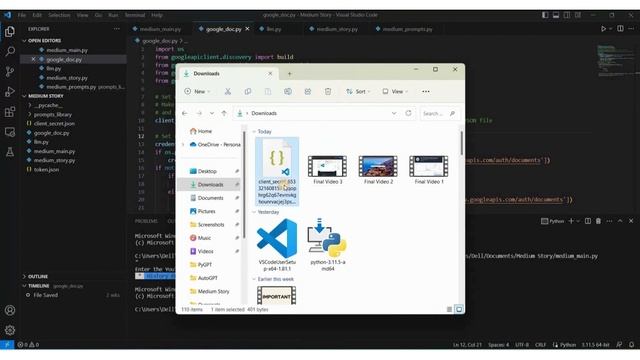Open the Accounts icon in VS Code
Image resolution: width=640 pixels, height=360 pixels.
(10, 310)
